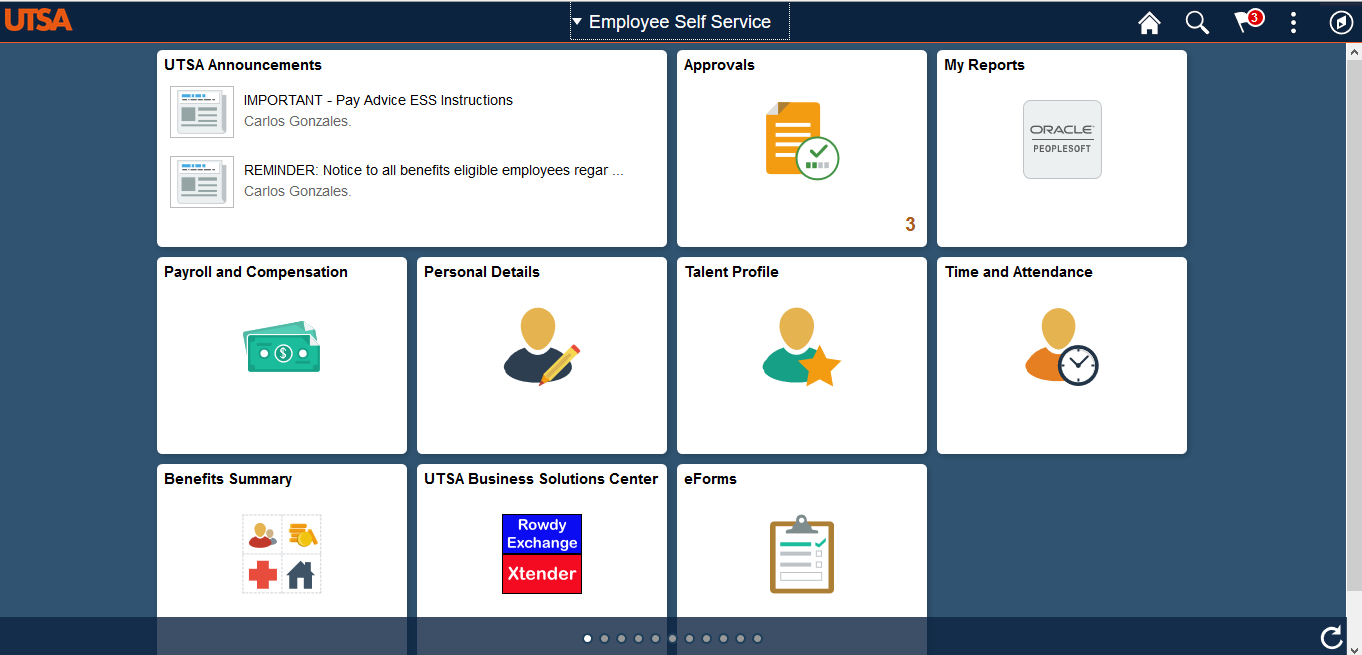Click the Approvals tile title

(719, 65)
